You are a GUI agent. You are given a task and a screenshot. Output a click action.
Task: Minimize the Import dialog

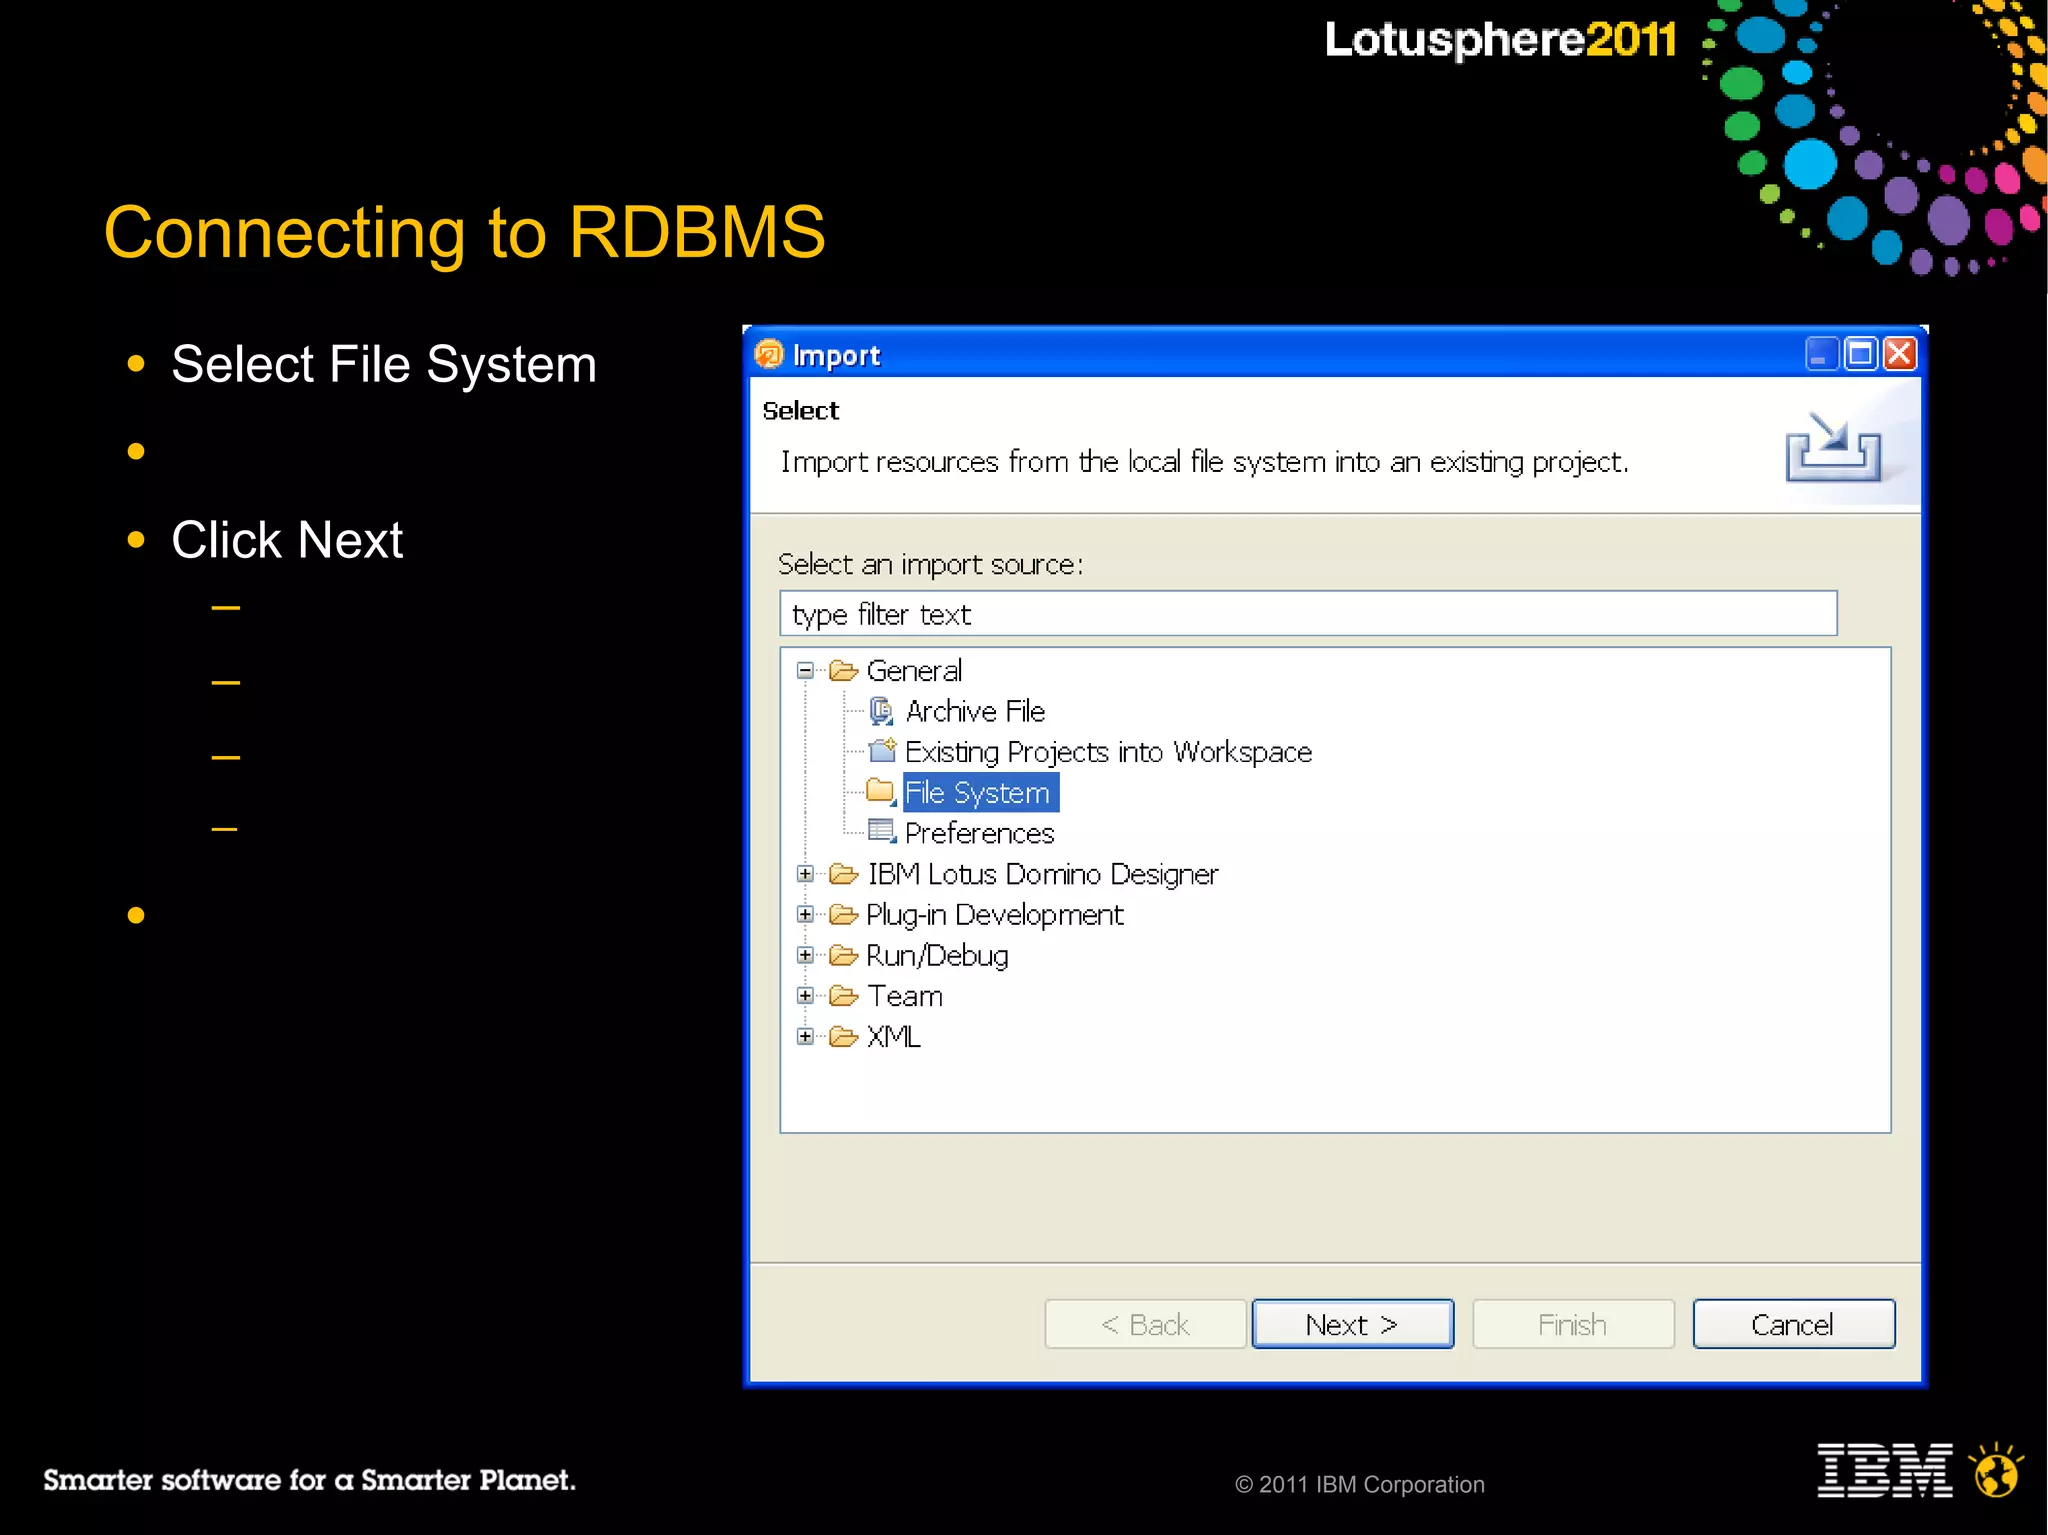coord(1821,354)
